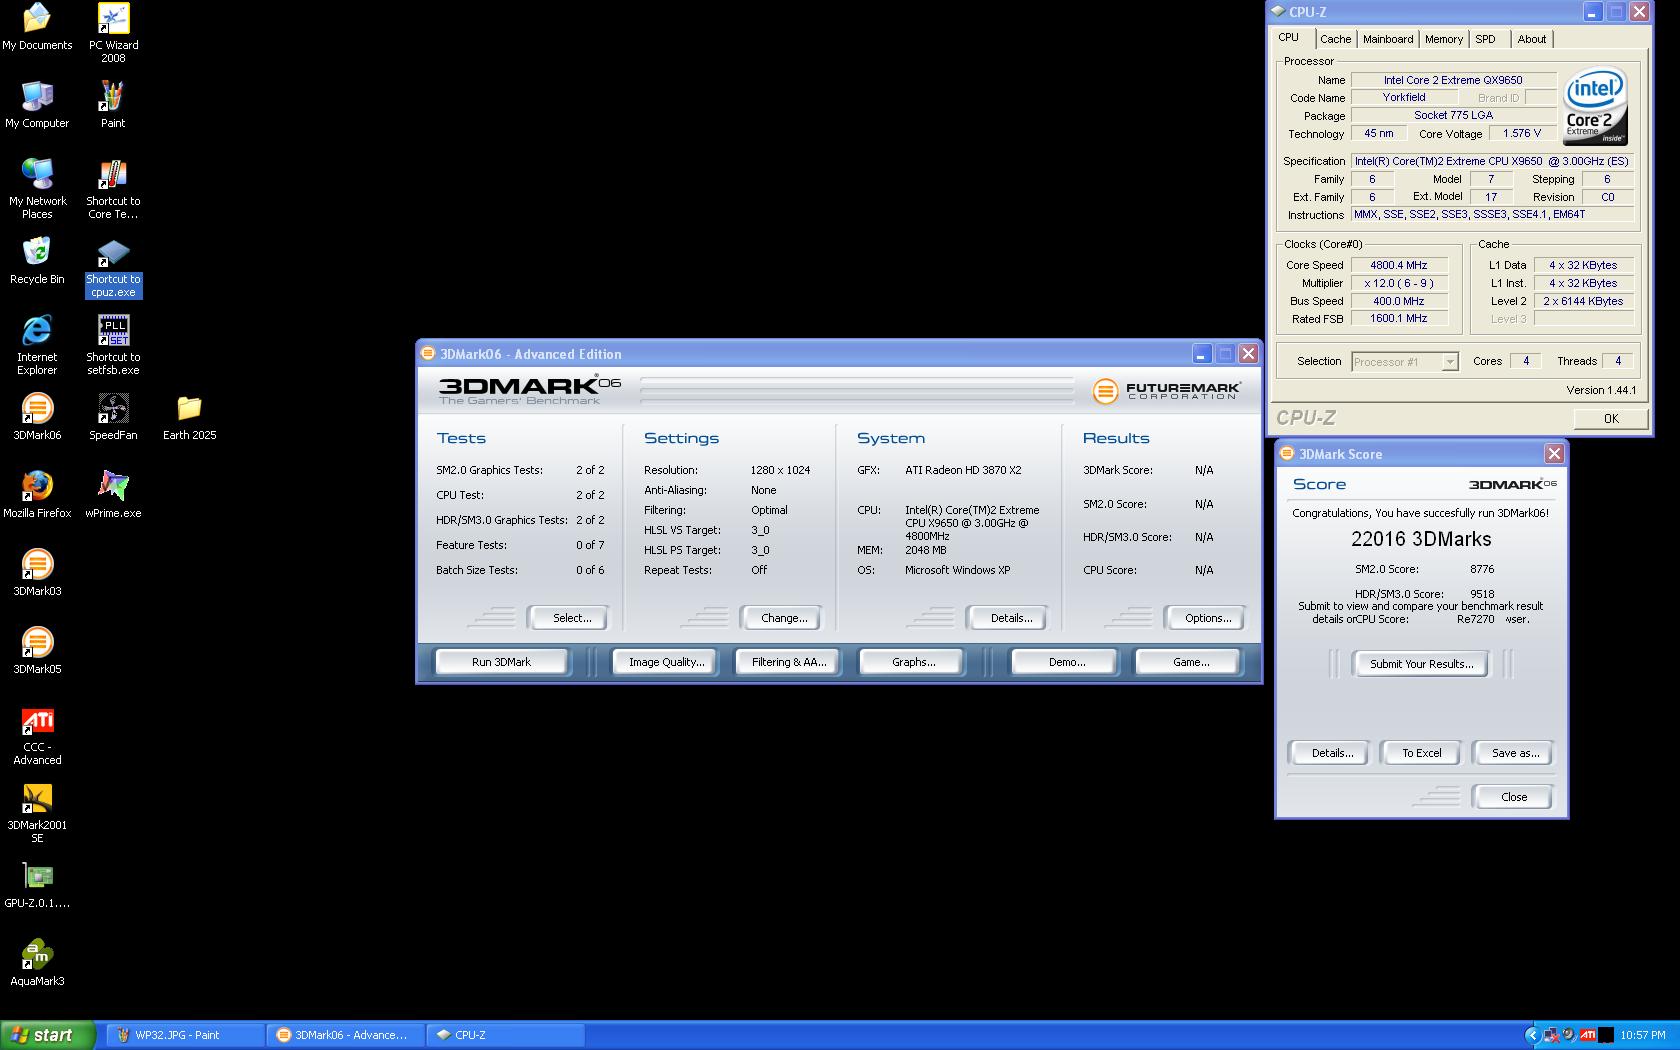
Task: Export score To Excel
Action: point(1421,753)
